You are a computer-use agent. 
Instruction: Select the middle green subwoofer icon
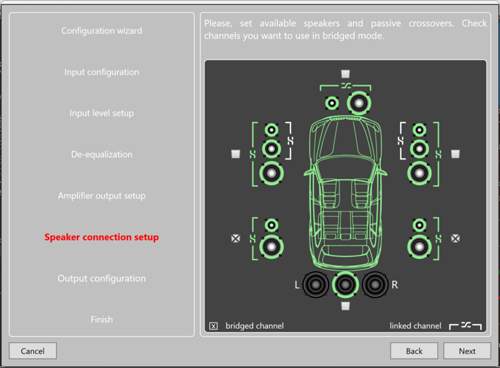345,285
